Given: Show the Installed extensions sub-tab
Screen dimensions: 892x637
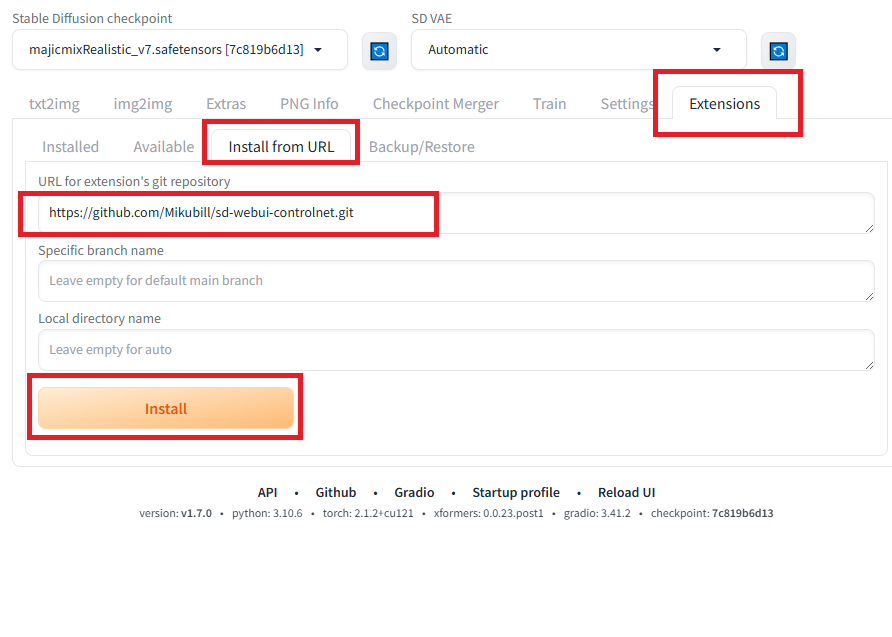Looking at the screenshot, I should 70,147.
